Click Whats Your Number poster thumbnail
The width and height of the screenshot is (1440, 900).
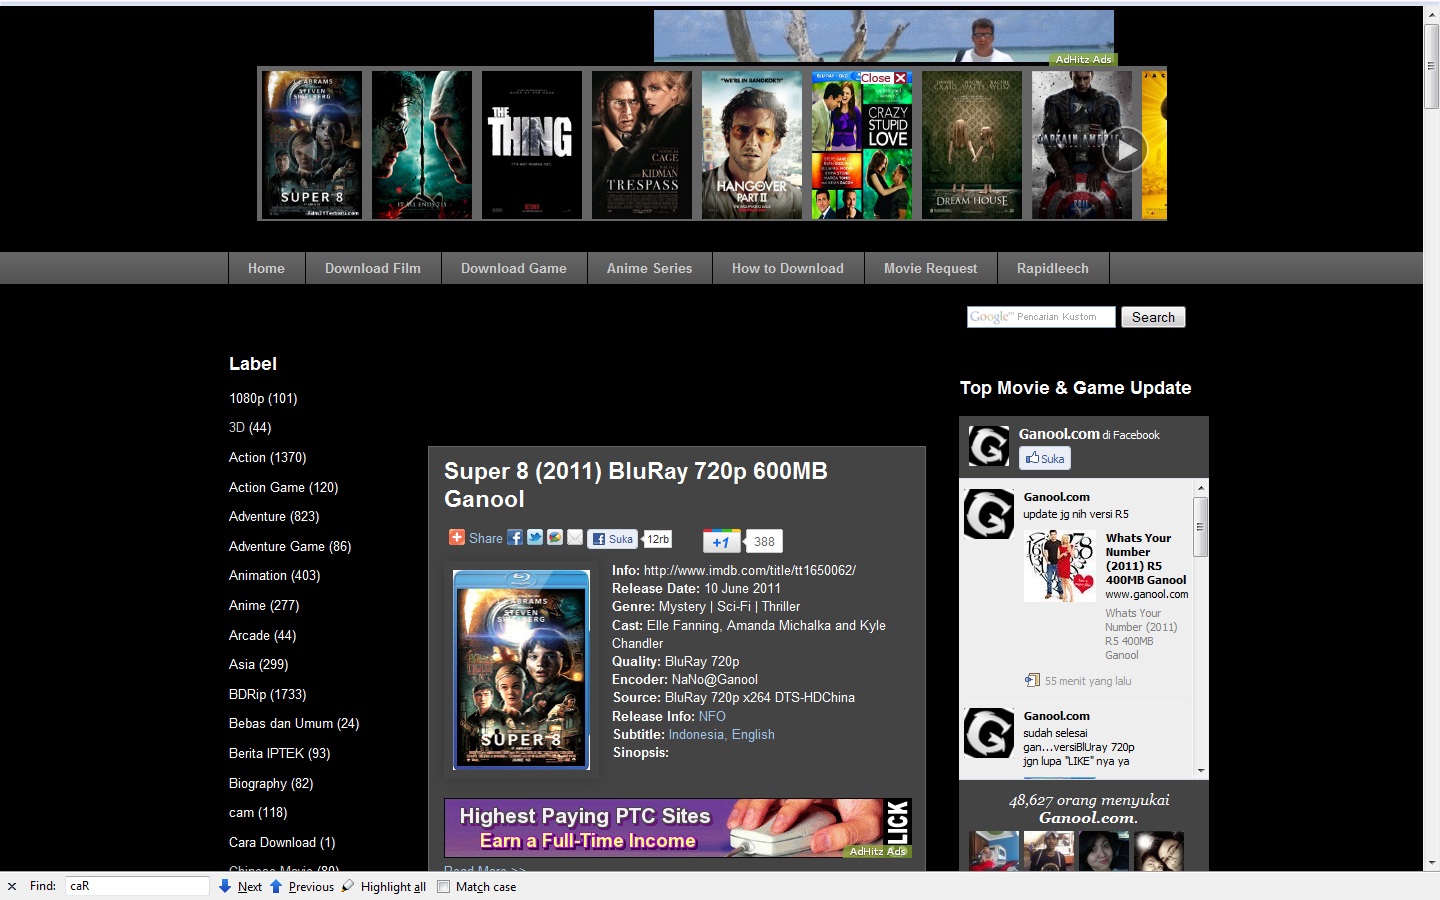(x=1060, y=566)
